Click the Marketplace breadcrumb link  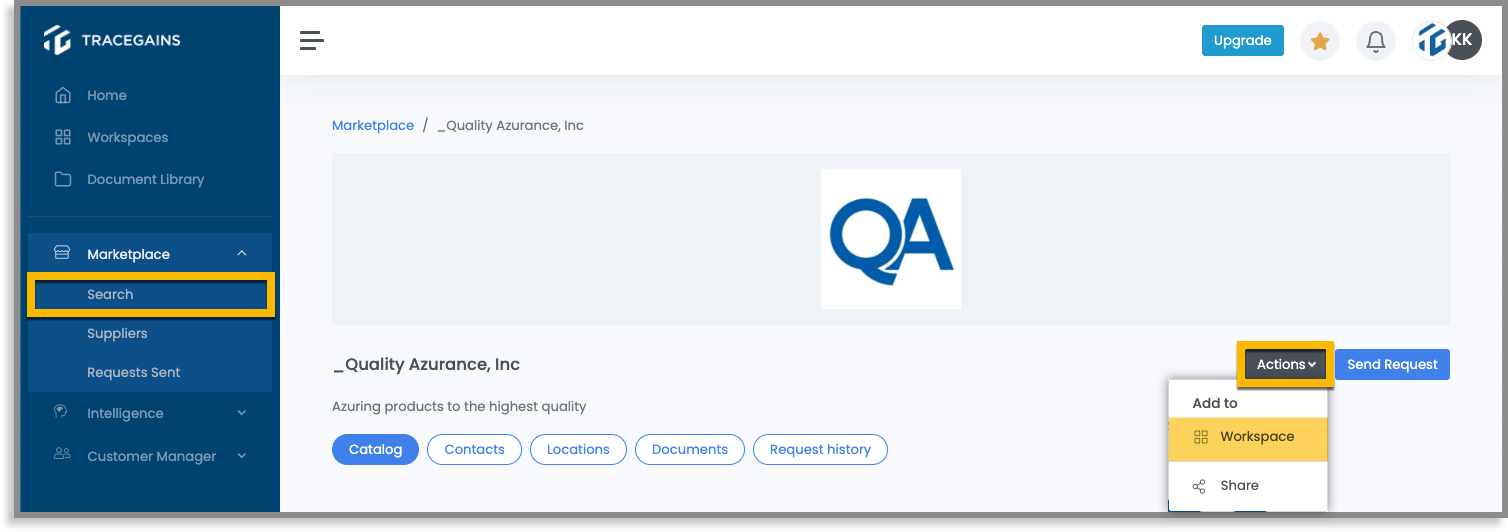(373, 125)
